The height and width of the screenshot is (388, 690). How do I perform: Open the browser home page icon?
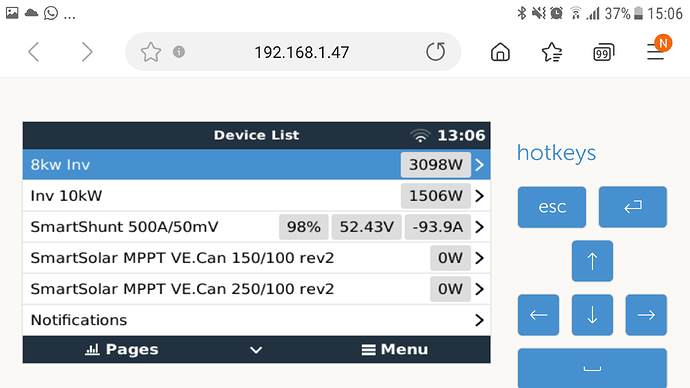point(500,52)
